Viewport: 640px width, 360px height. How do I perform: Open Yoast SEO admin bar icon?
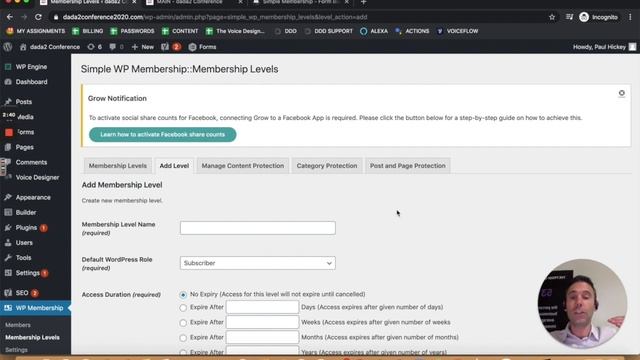tap(171, 47)
